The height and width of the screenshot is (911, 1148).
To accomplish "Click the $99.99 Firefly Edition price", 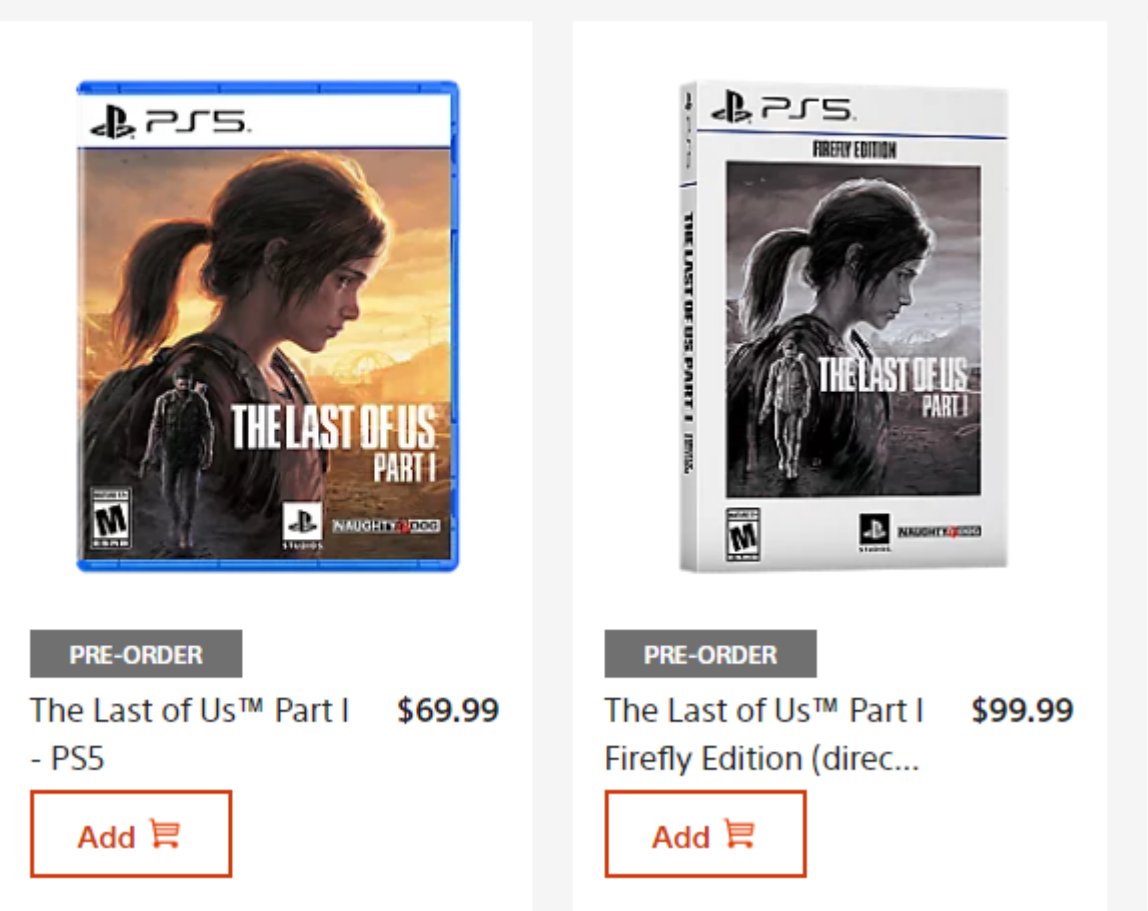I will (1021, 710).
